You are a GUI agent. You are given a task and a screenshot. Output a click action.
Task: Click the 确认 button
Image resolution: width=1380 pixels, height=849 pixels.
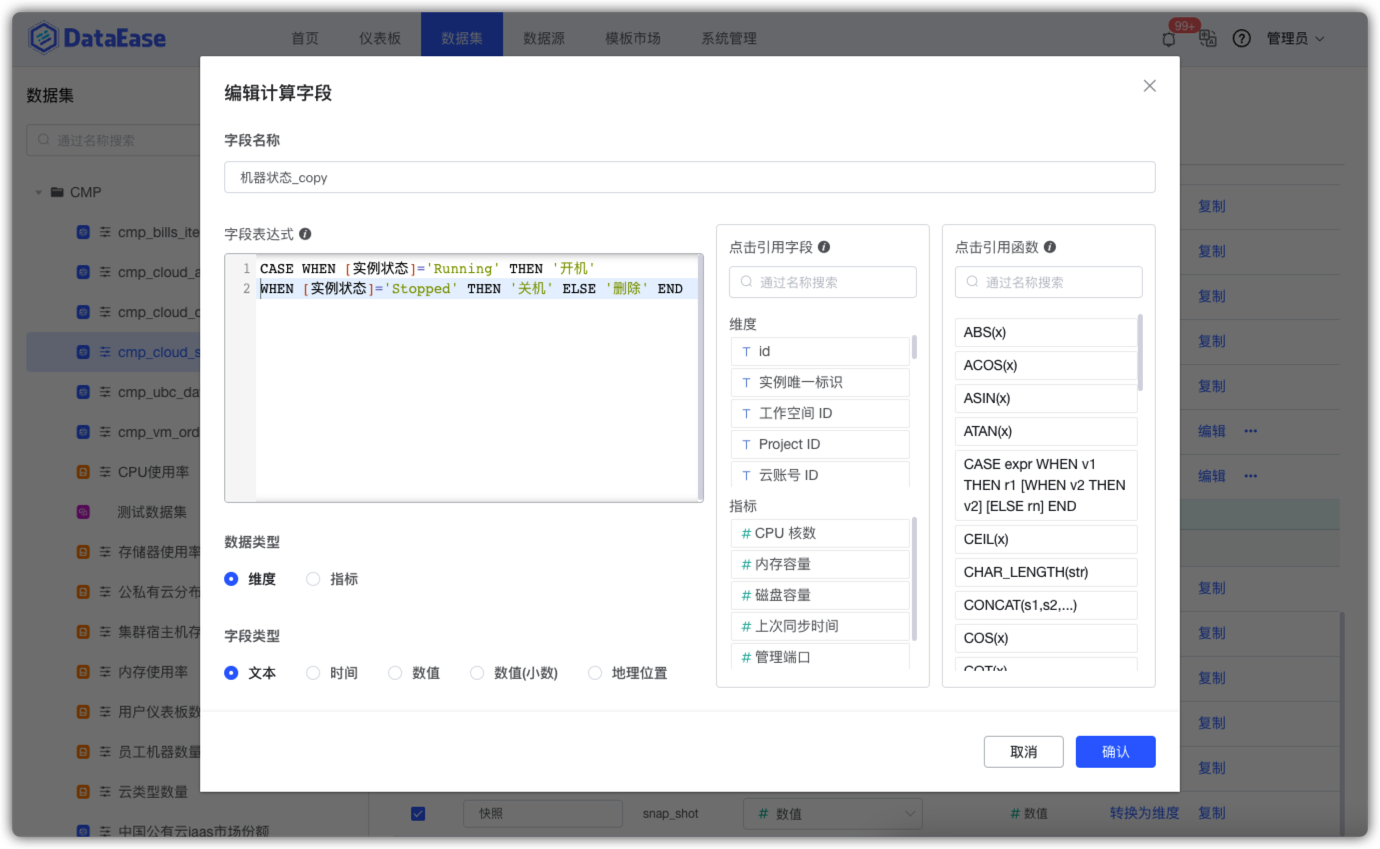[1116, 752]
